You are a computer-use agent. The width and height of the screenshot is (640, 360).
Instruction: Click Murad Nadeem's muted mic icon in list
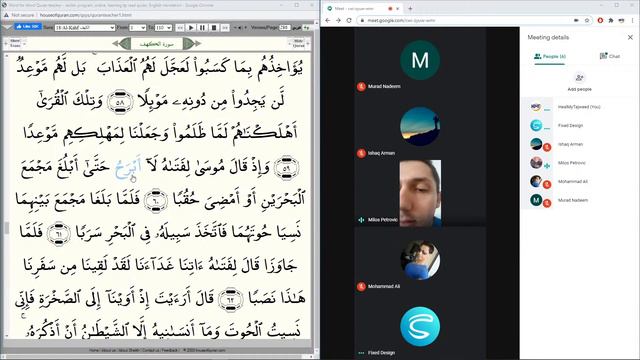(x=547, y=203)
